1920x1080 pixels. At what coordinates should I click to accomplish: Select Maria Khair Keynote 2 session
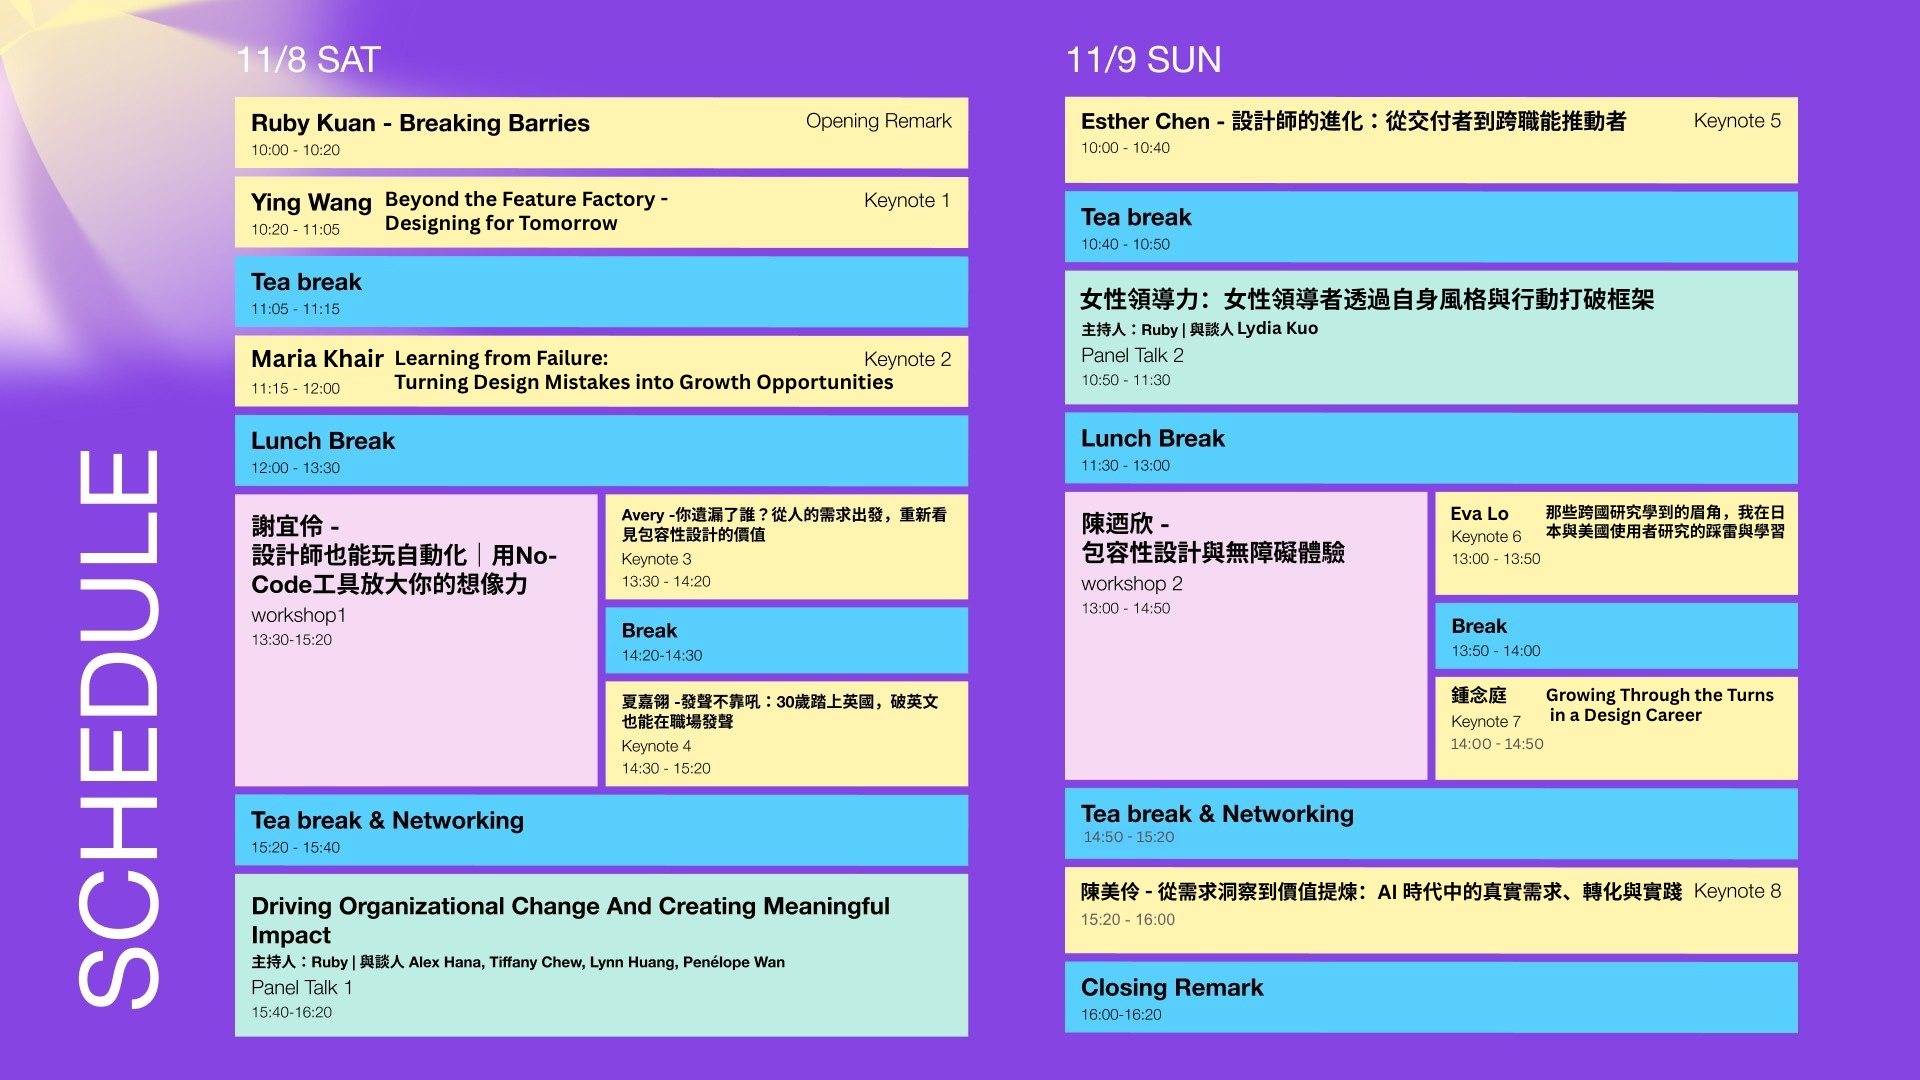click(x=601, y=371)
